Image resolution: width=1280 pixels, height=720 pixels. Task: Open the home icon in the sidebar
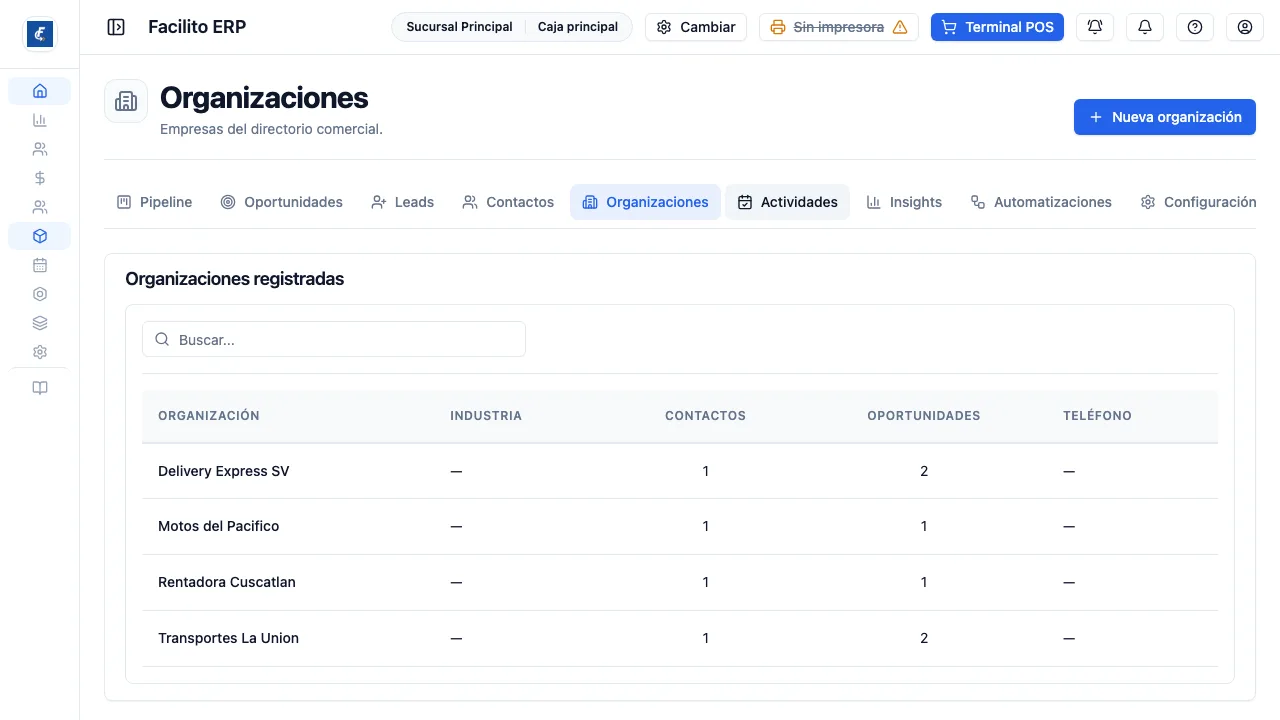[40, 91]
